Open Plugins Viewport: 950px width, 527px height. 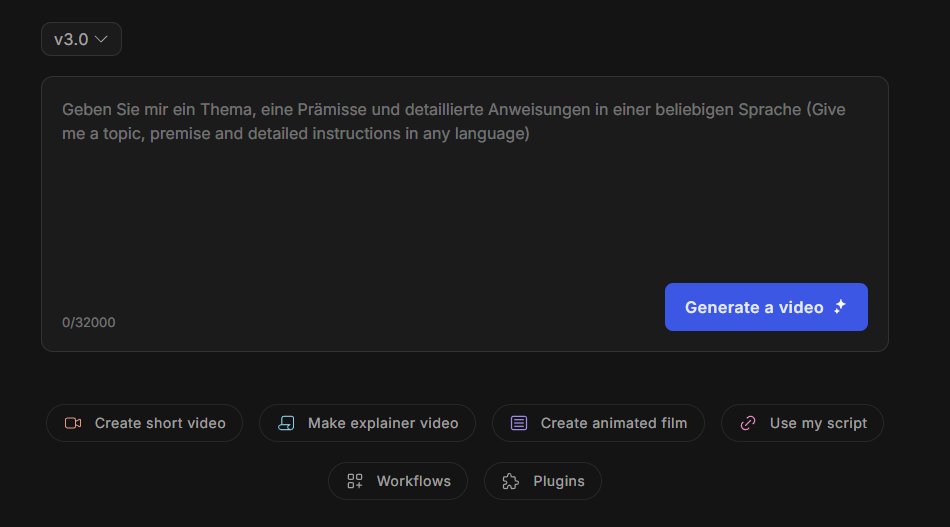pos(542,481)
